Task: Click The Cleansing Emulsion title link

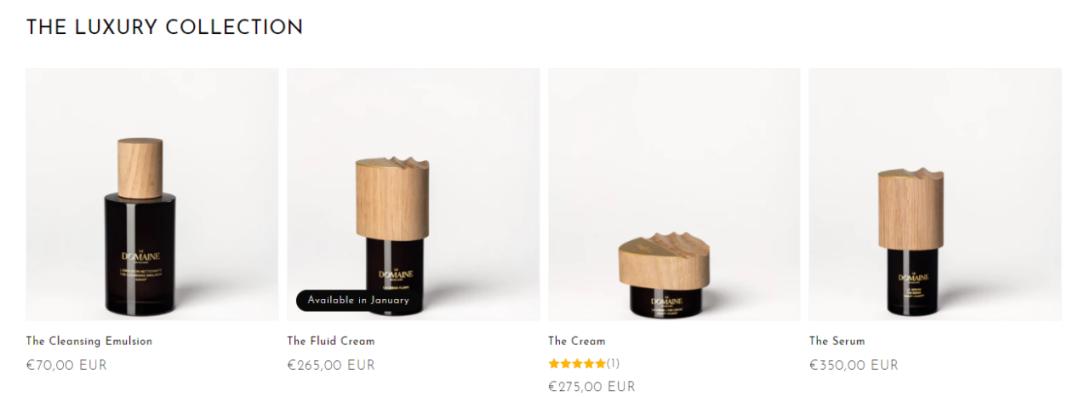Action: [90, 341]
